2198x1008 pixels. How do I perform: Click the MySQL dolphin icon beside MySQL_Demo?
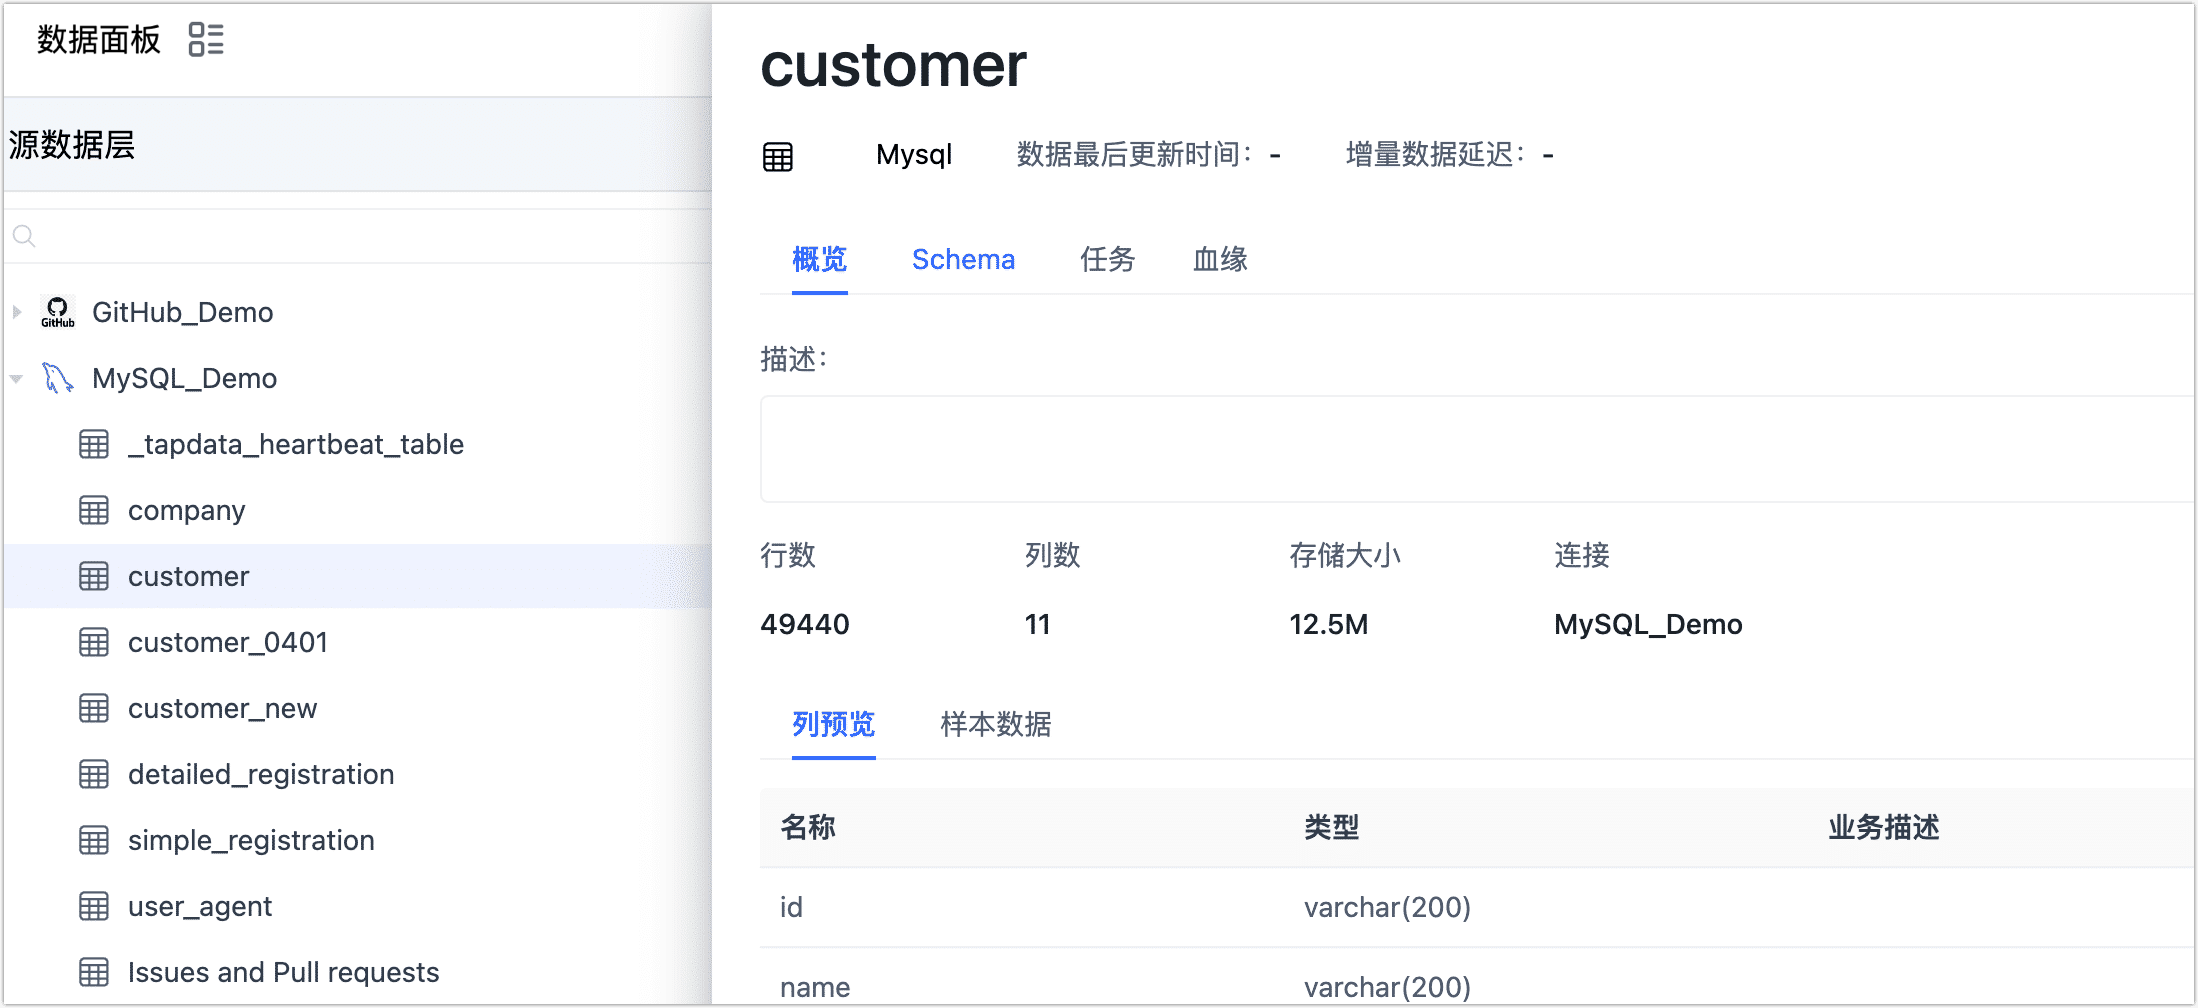pyautogui.click(x=57, y=377)
